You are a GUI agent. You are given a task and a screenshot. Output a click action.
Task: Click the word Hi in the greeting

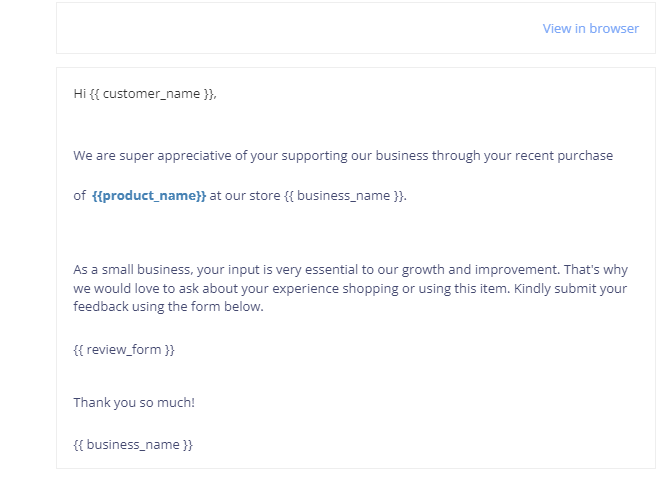coord(80,93)
